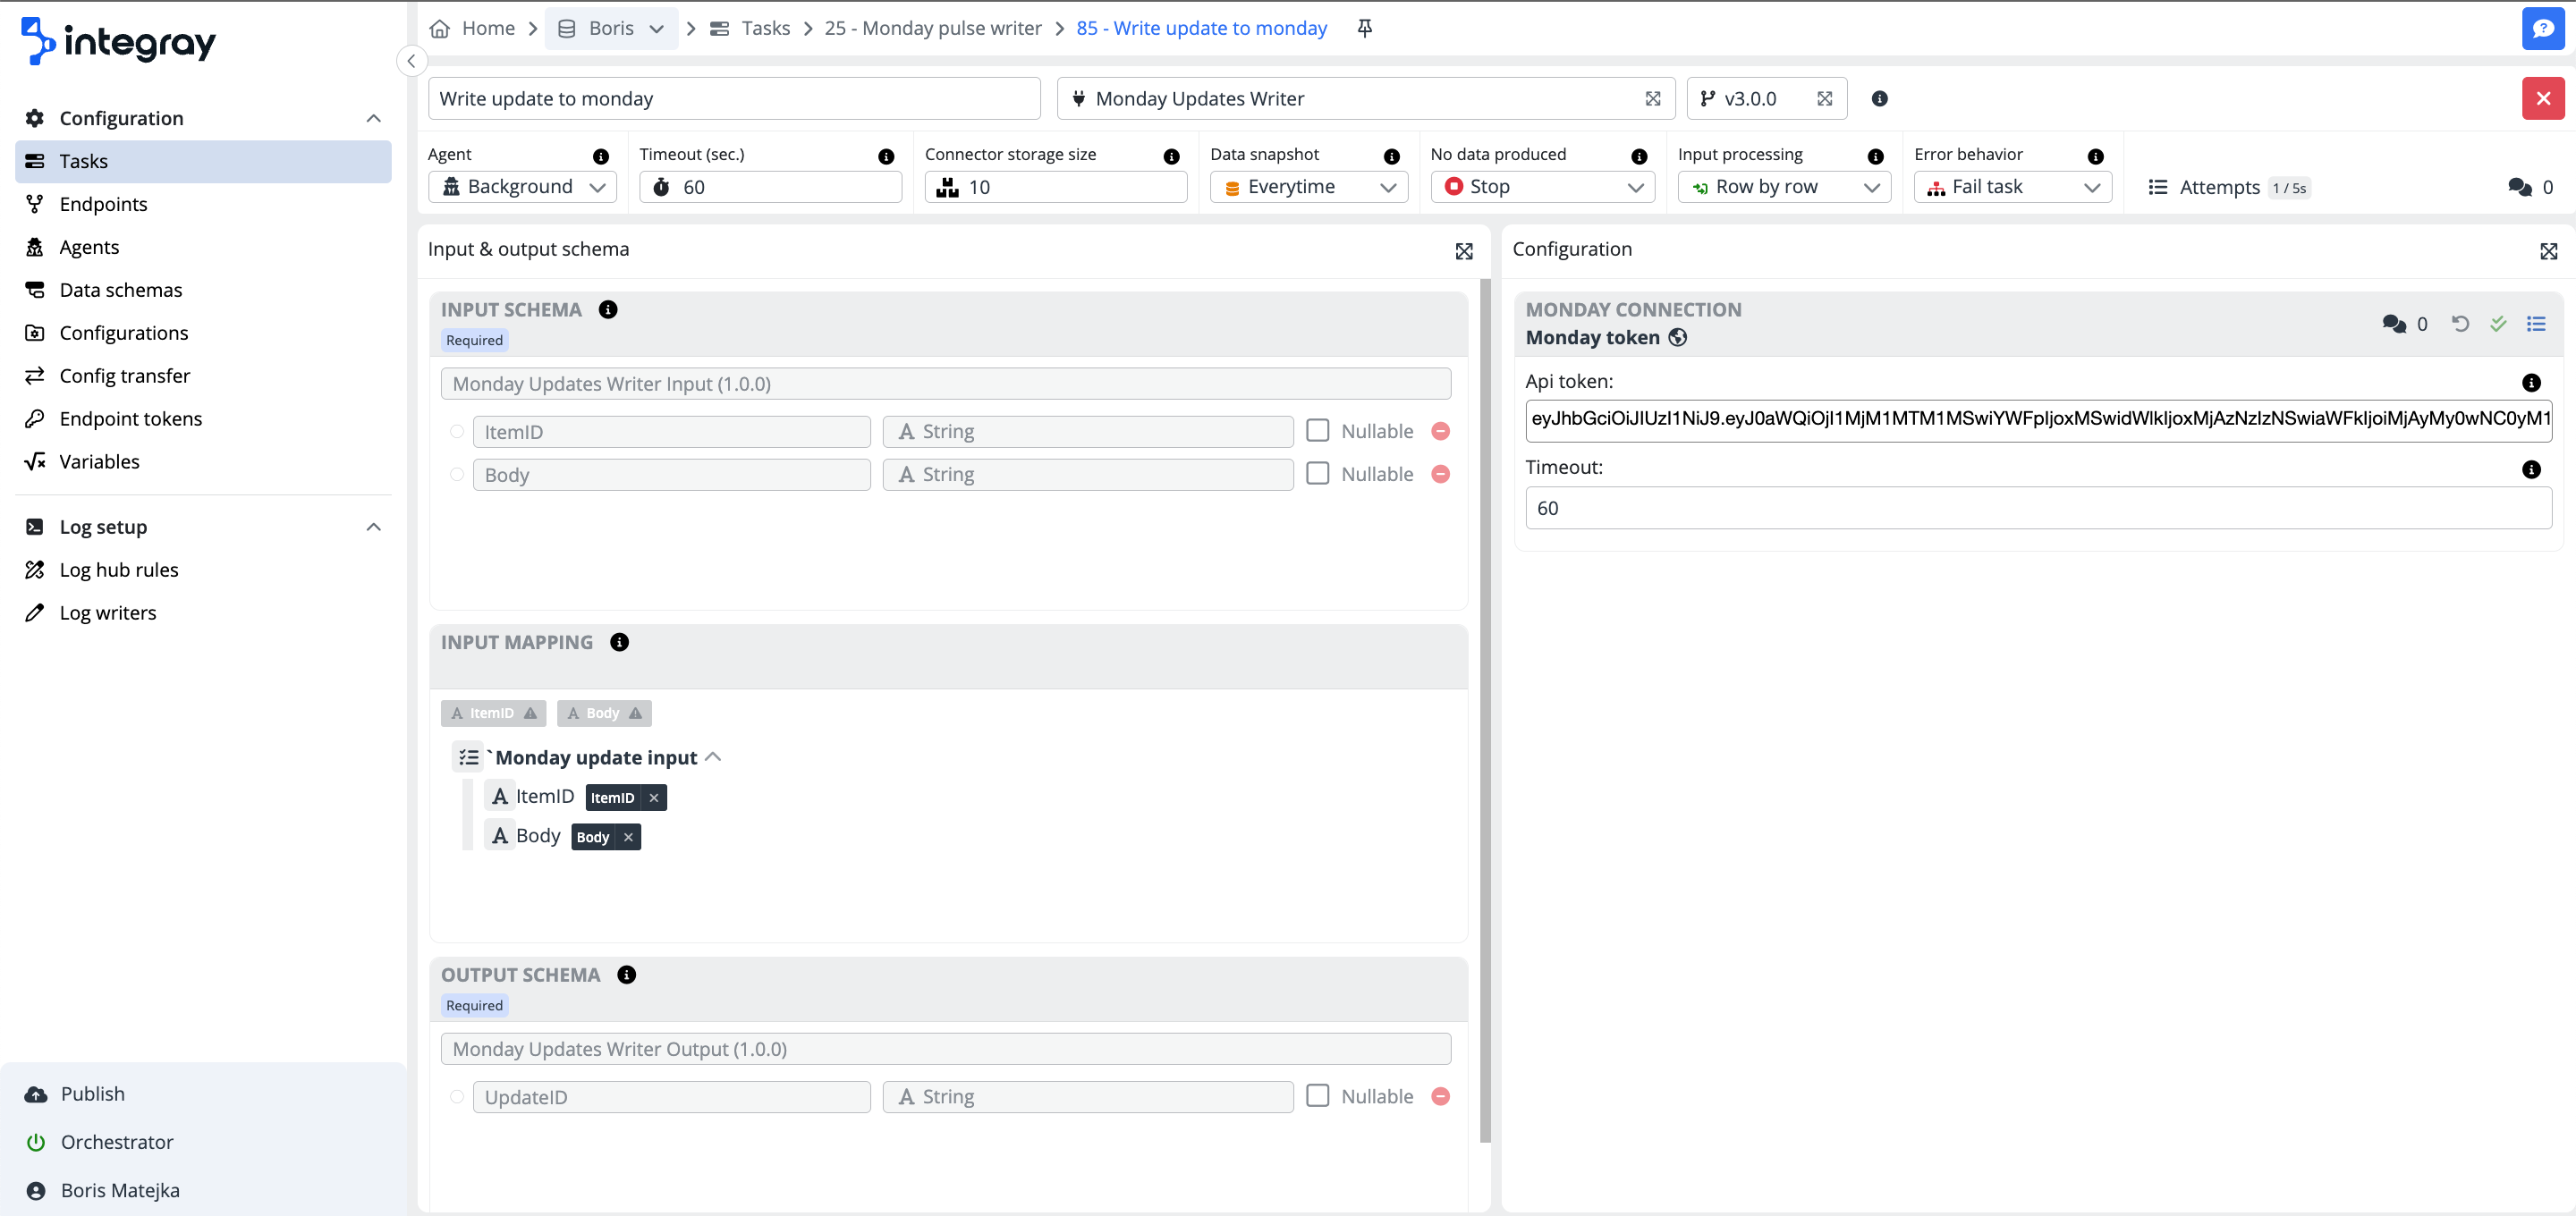Toggle Nullable checkbox for Body

[1317, 473]
